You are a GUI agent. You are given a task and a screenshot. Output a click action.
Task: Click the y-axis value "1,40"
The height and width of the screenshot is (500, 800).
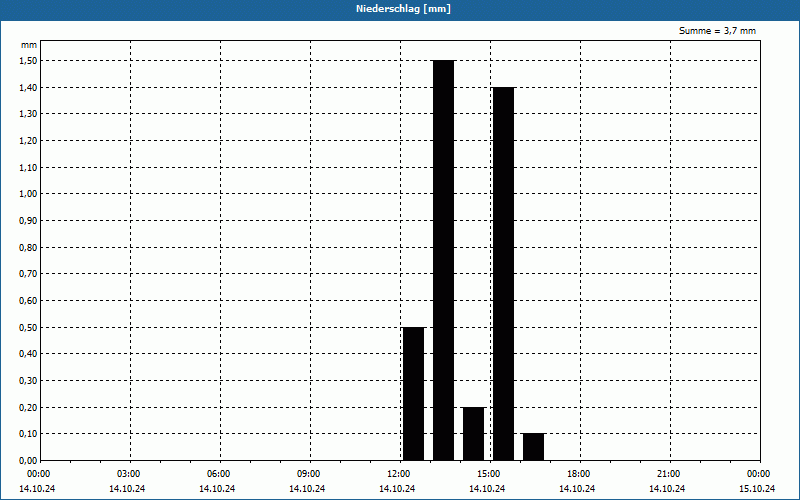29,87
